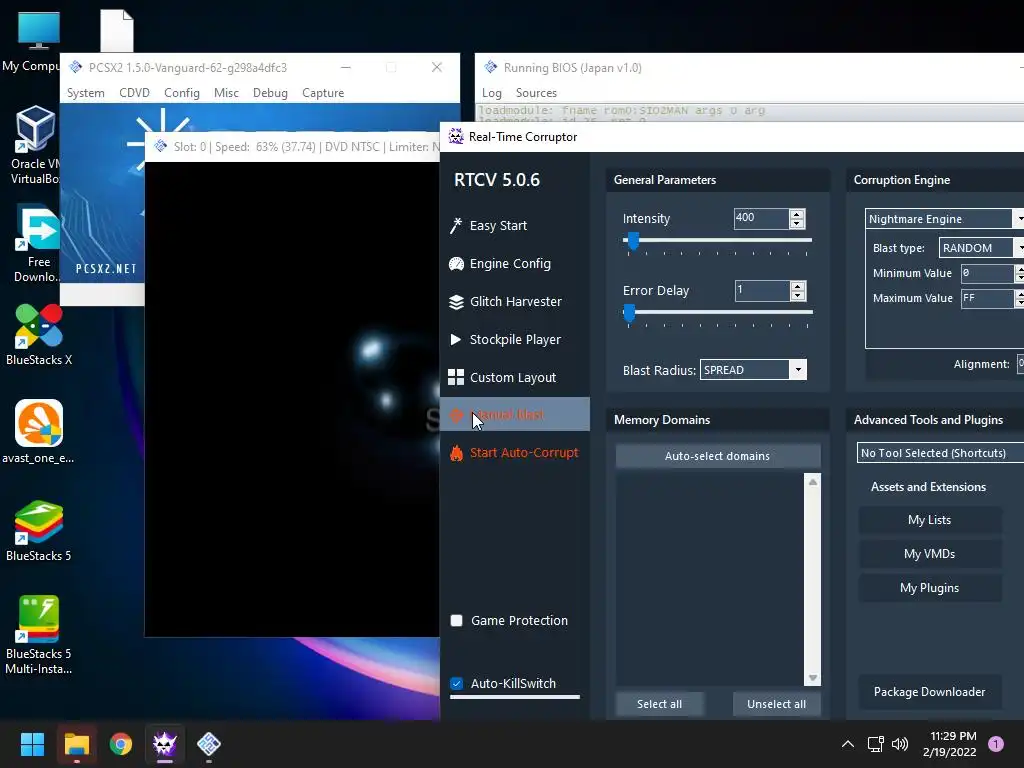1024x768 pixels.
Task: Select BlueStacks 5 desktop icon
Action: click(x=39, y=531)
